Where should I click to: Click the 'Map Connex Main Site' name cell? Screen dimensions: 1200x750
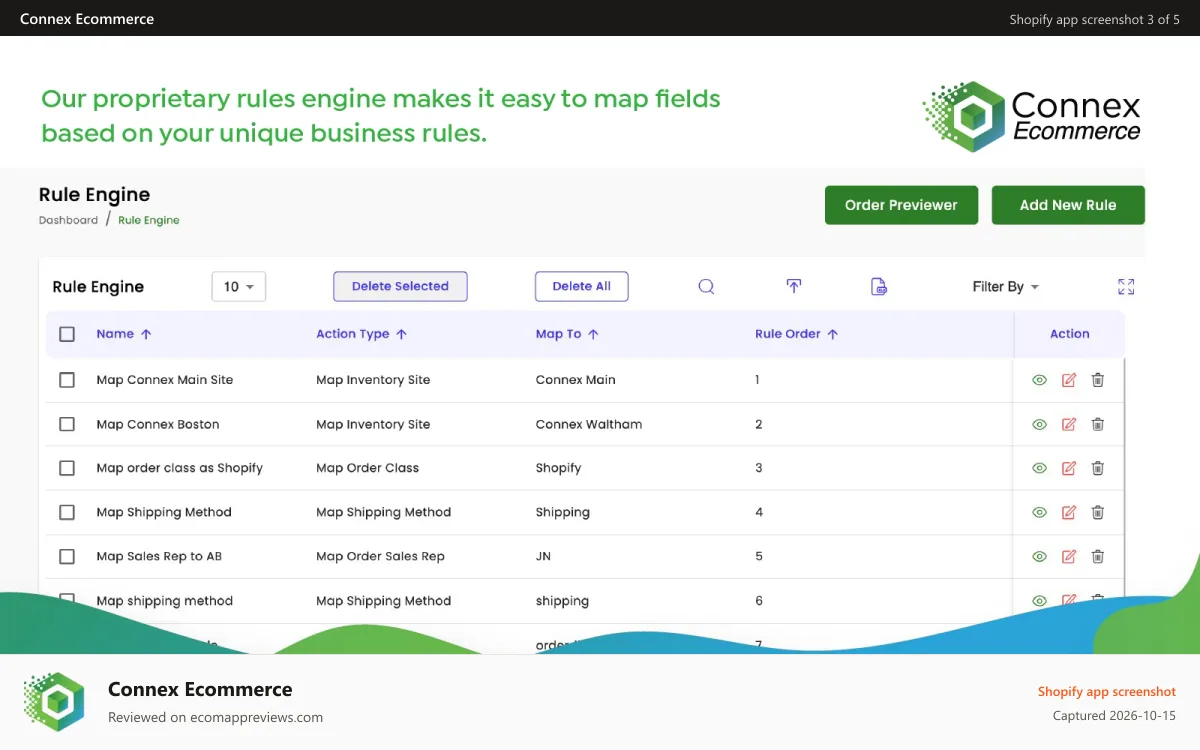pos(165,380)
